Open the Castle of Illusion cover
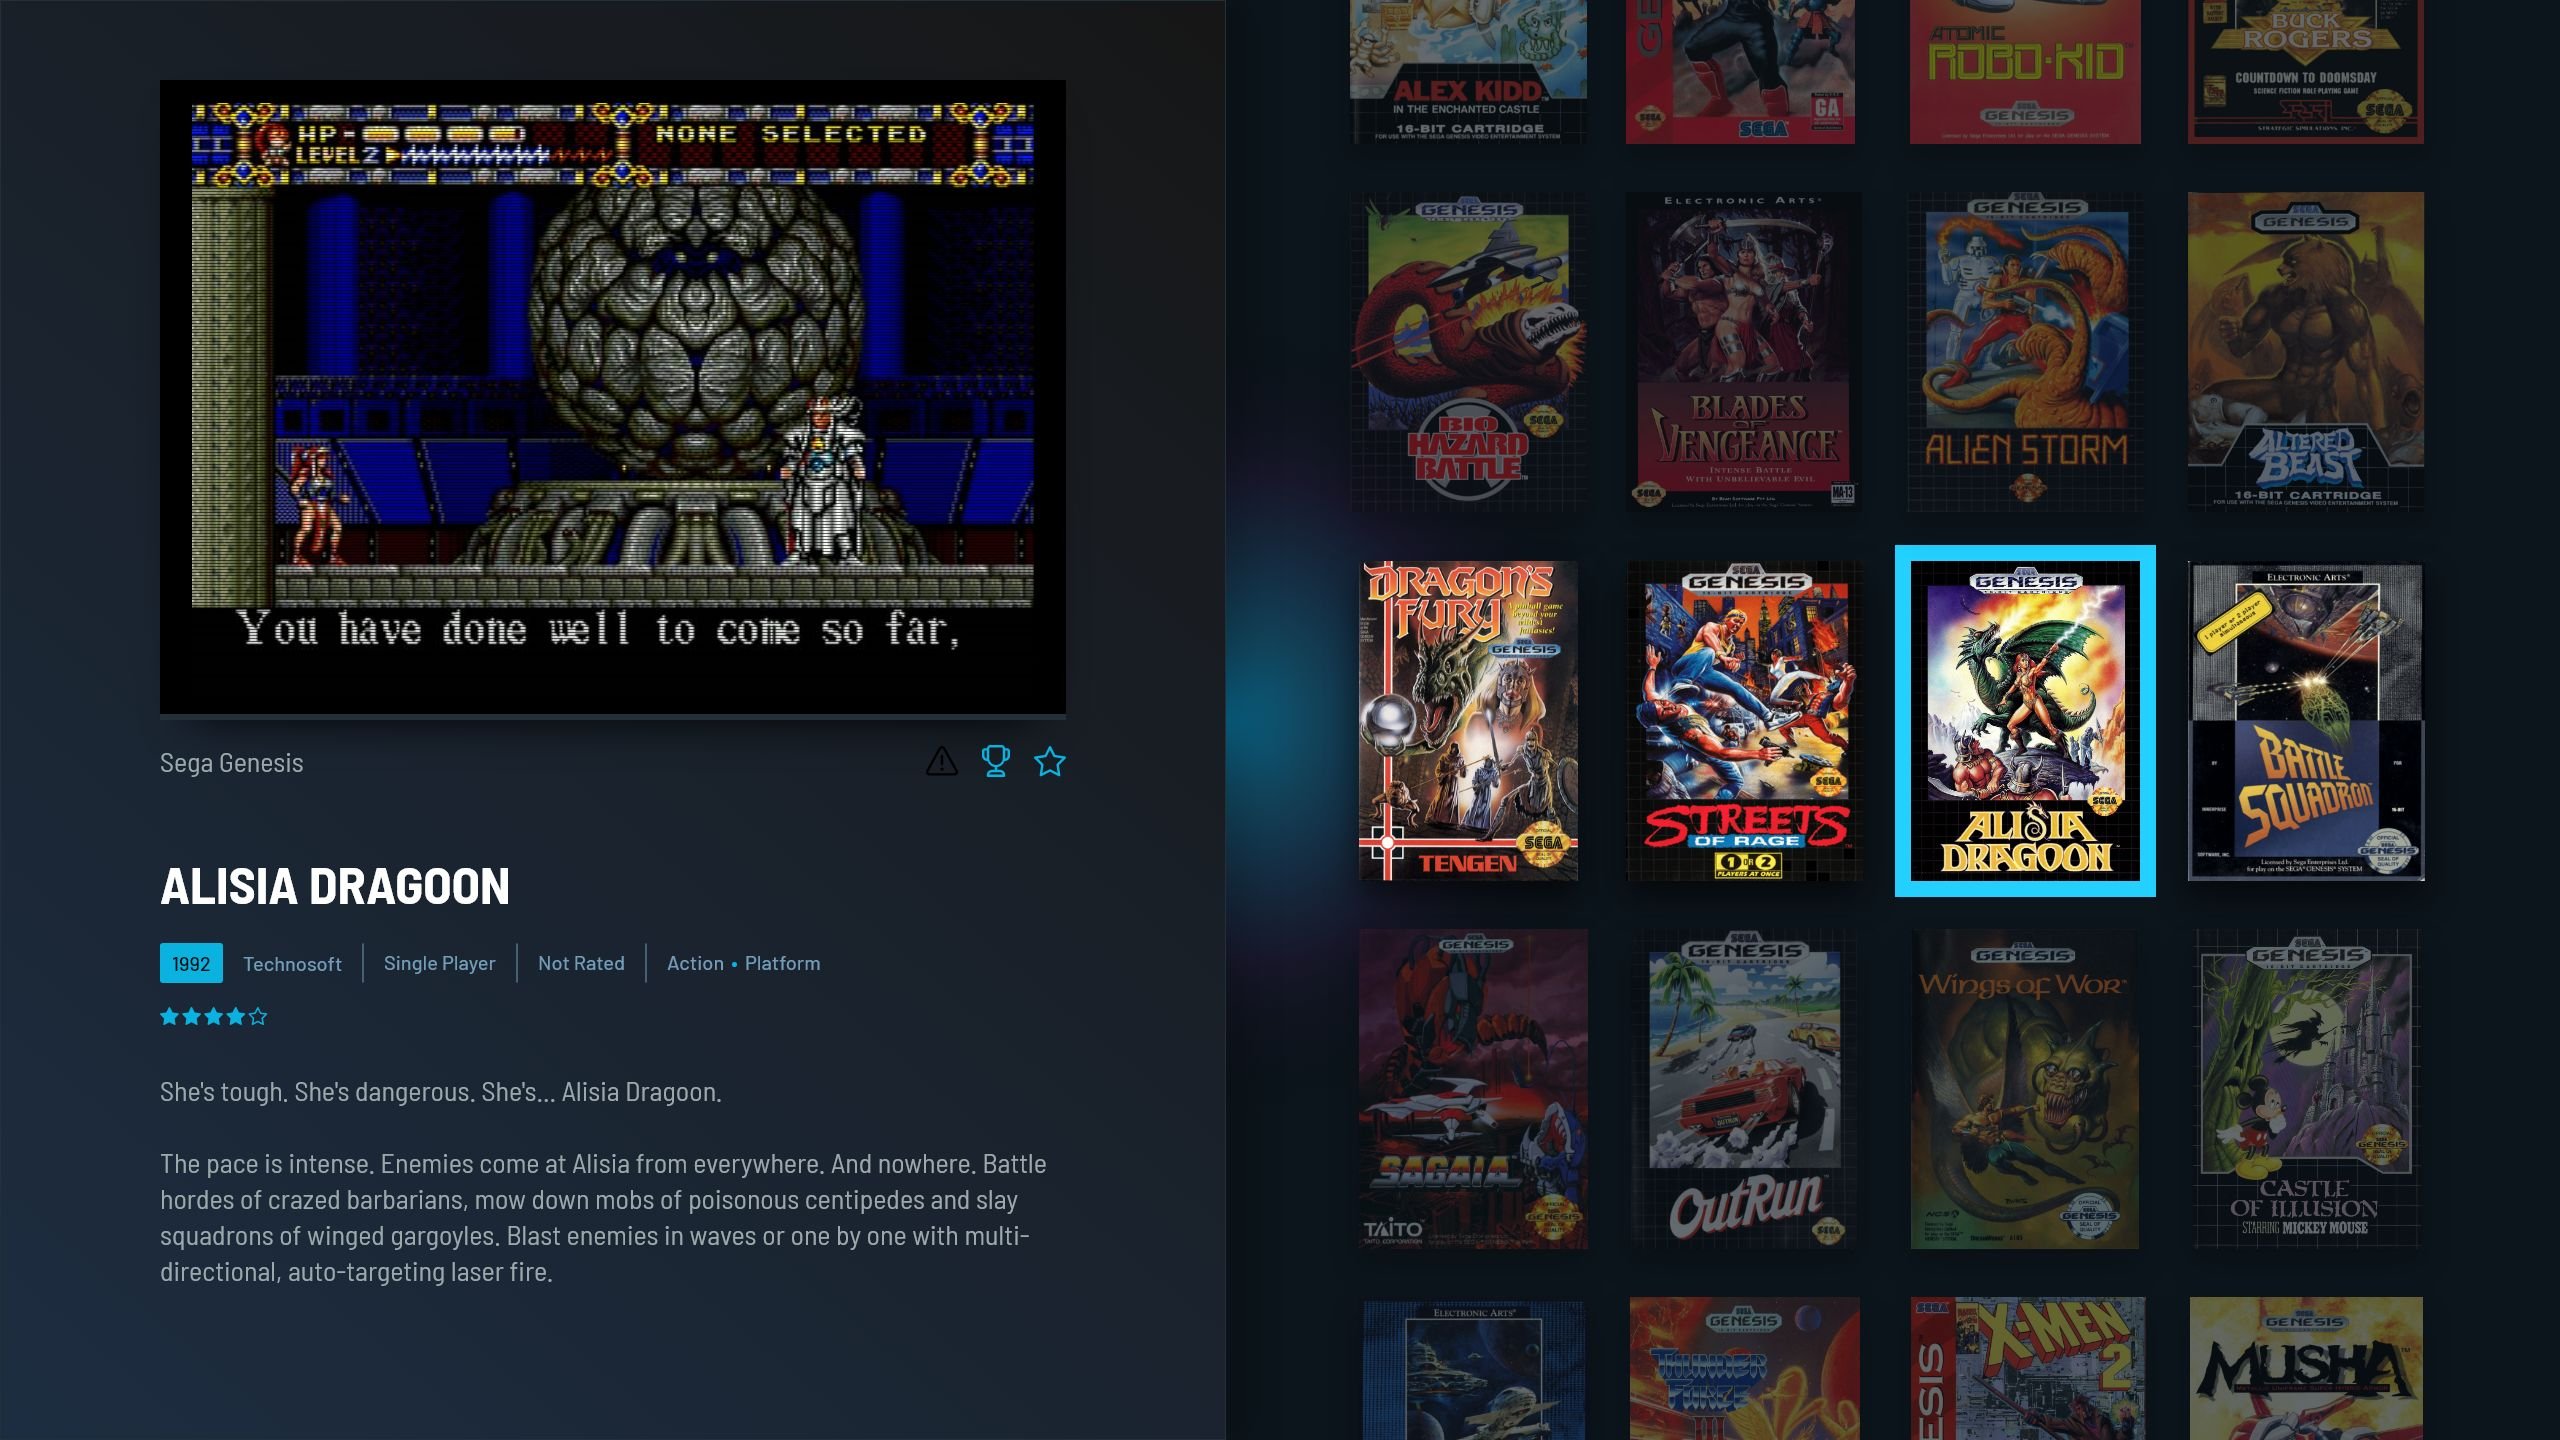Screen dimensions: 2560x1440 pos(2306,1089)
